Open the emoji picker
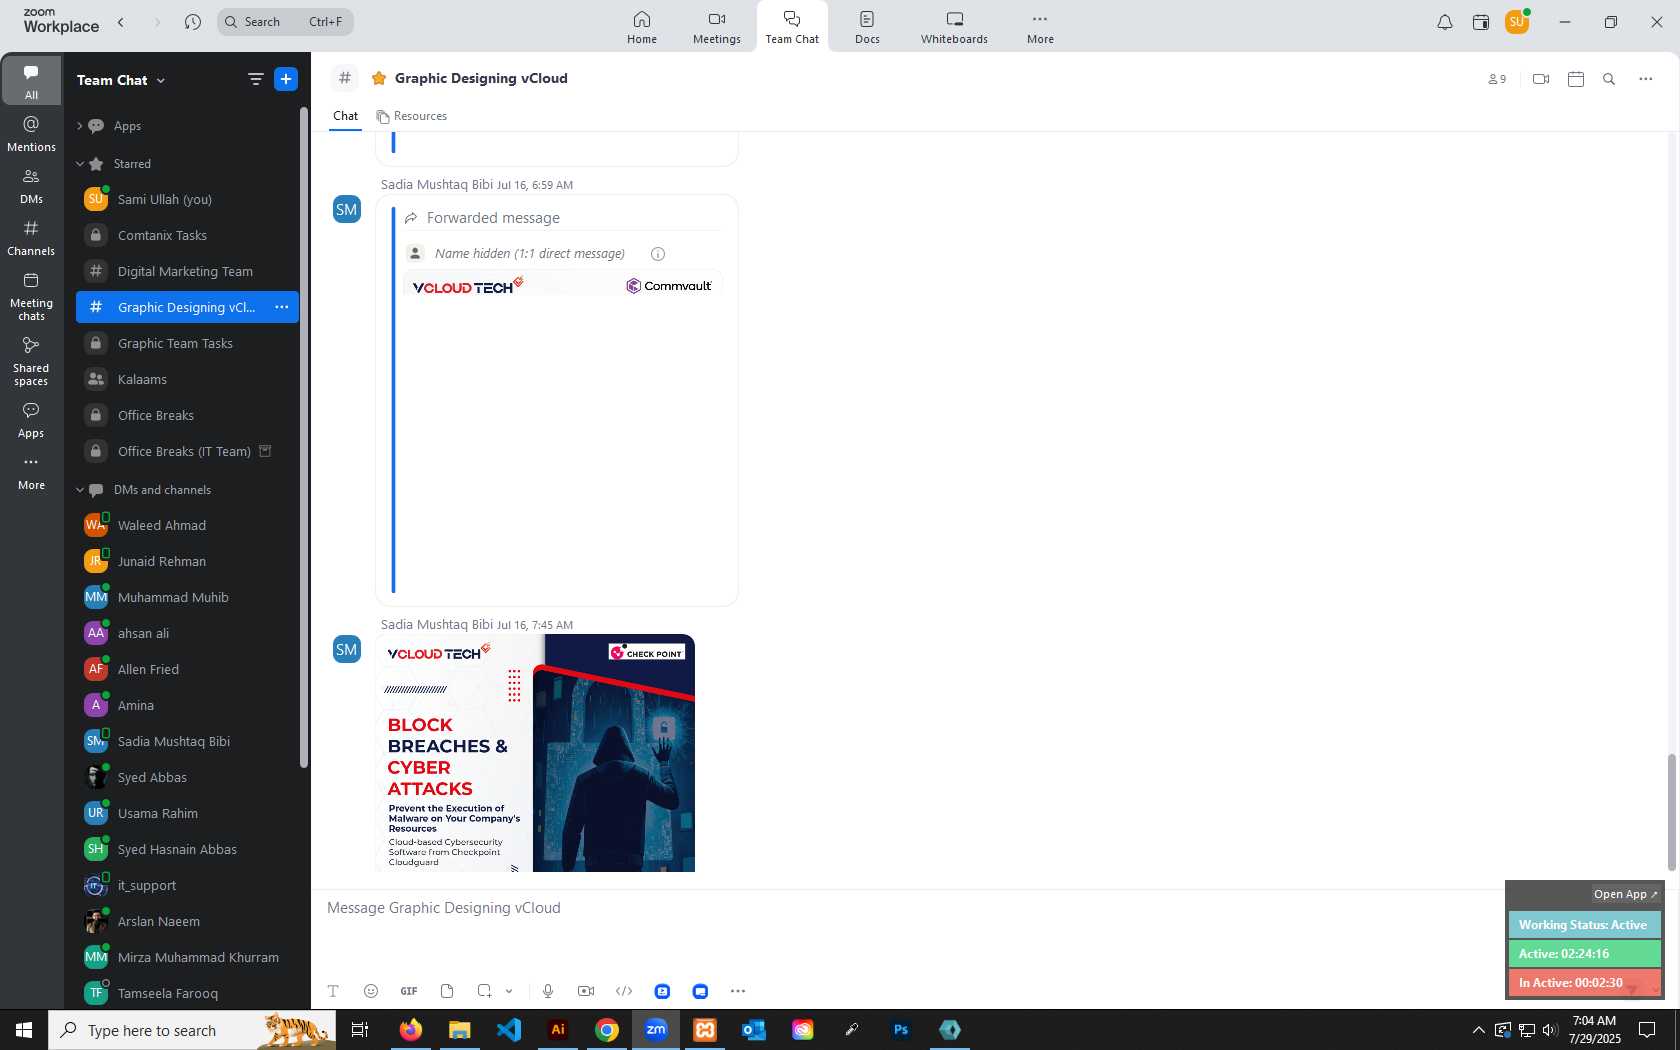 (371, 991)
